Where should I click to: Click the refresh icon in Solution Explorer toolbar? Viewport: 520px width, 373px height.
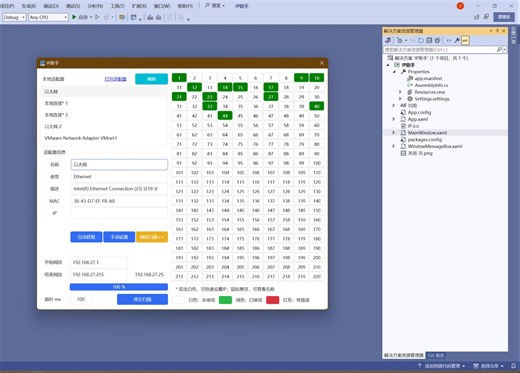click(x=421, y=40)
